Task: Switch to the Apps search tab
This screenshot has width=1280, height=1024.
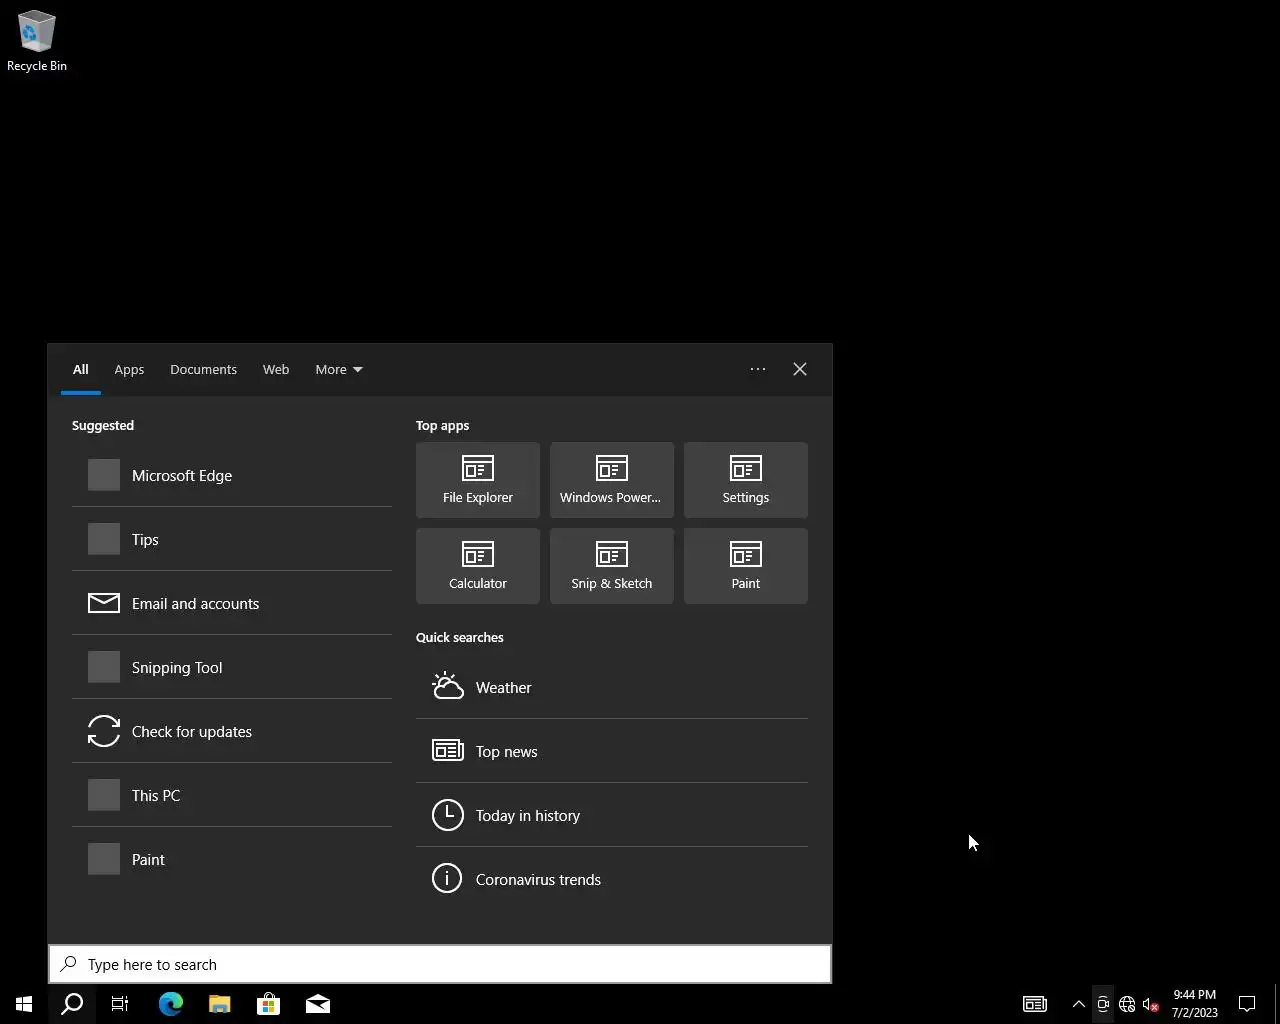Action: coord(129,369)
